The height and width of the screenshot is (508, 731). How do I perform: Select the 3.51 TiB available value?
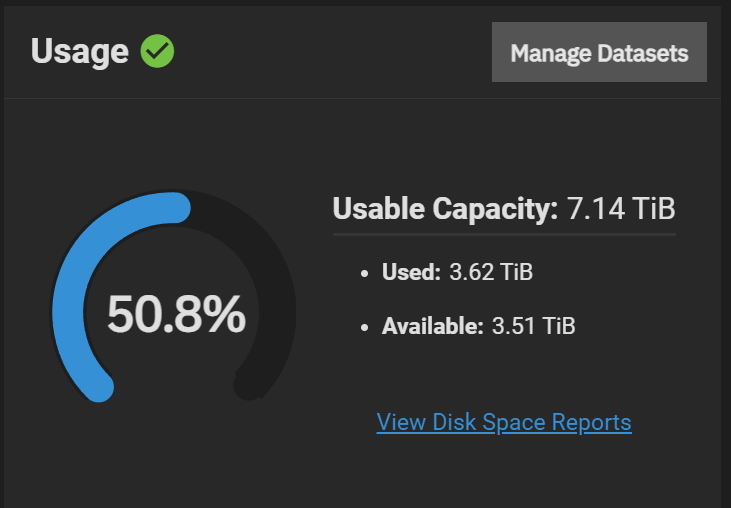534,326
